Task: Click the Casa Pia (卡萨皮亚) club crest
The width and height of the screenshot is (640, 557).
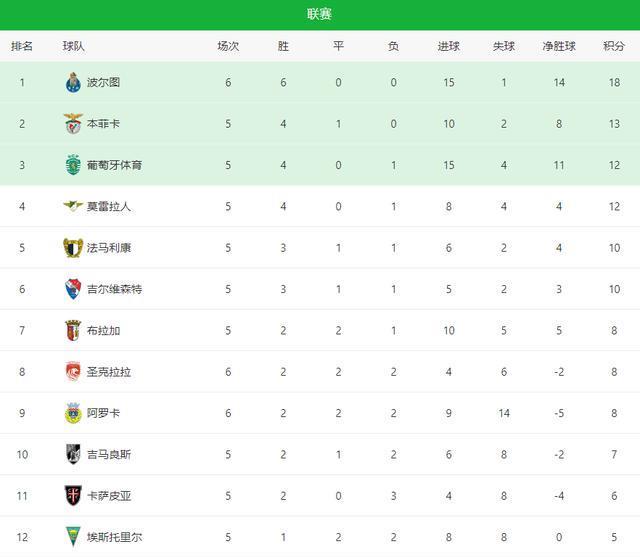Action: (x=73, y=495)
